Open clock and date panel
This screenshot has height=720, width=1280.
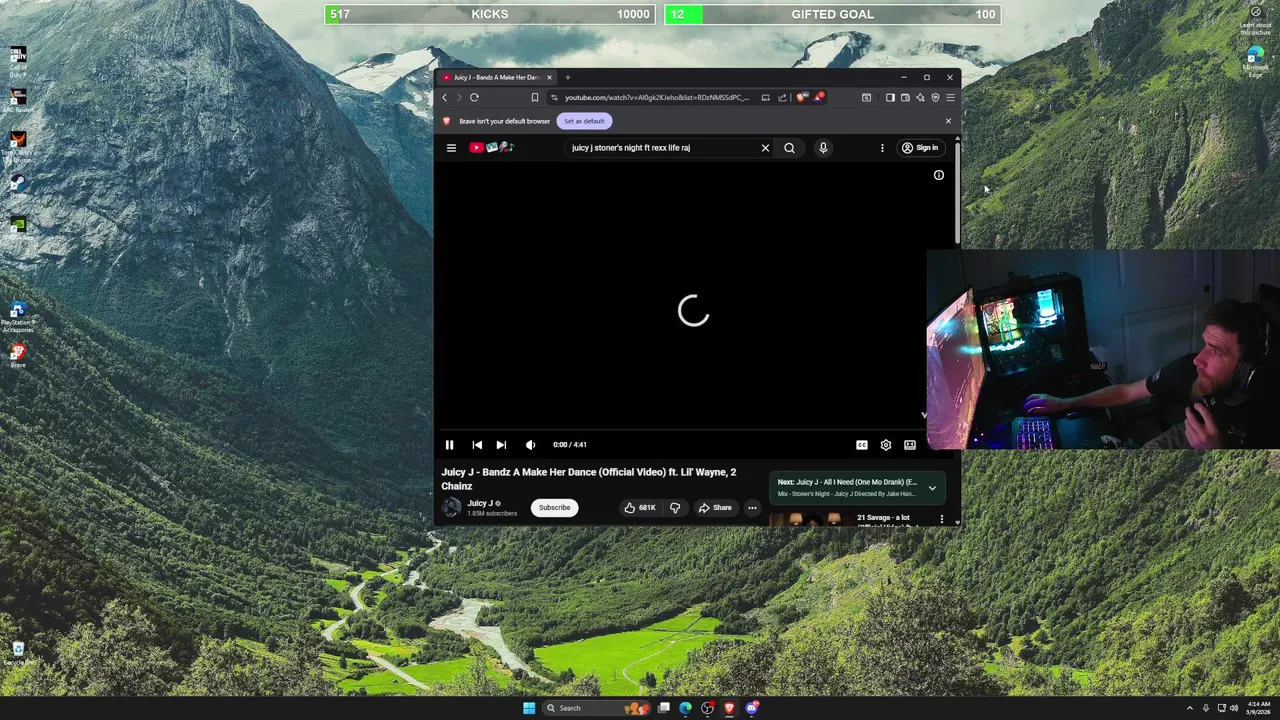(1258, 708)
